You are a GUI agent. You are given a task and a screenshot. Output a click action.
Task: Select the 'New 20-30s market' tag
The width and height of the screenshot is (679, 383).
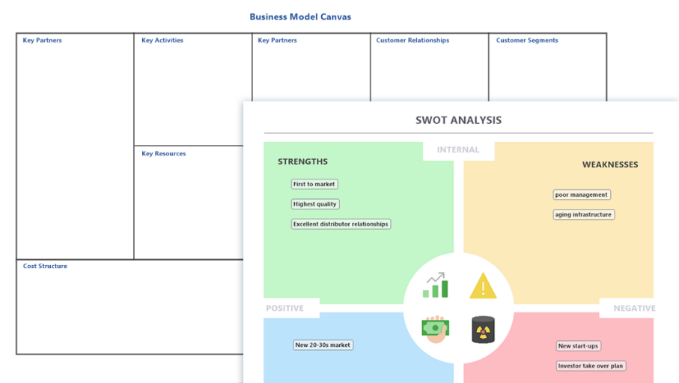point(323,345)
